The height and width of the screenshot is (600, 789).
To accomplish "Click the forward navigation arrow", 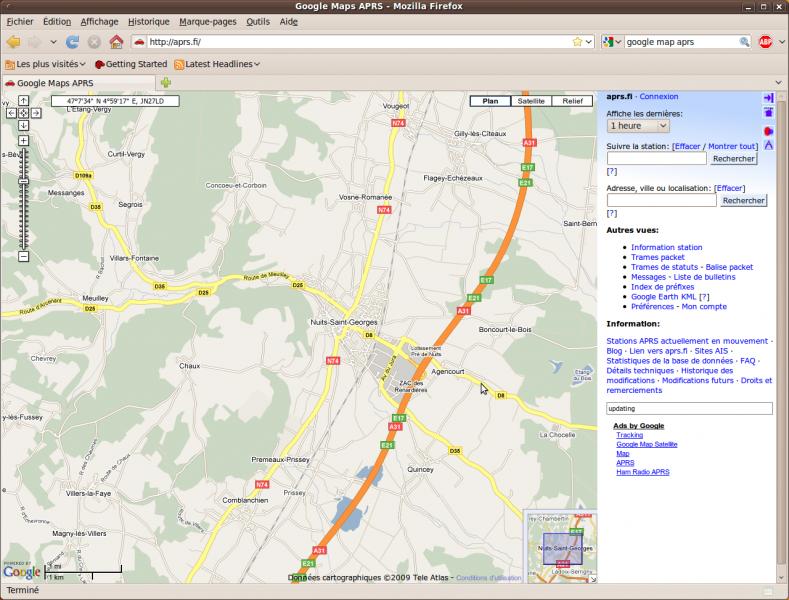I will [35, 42].
